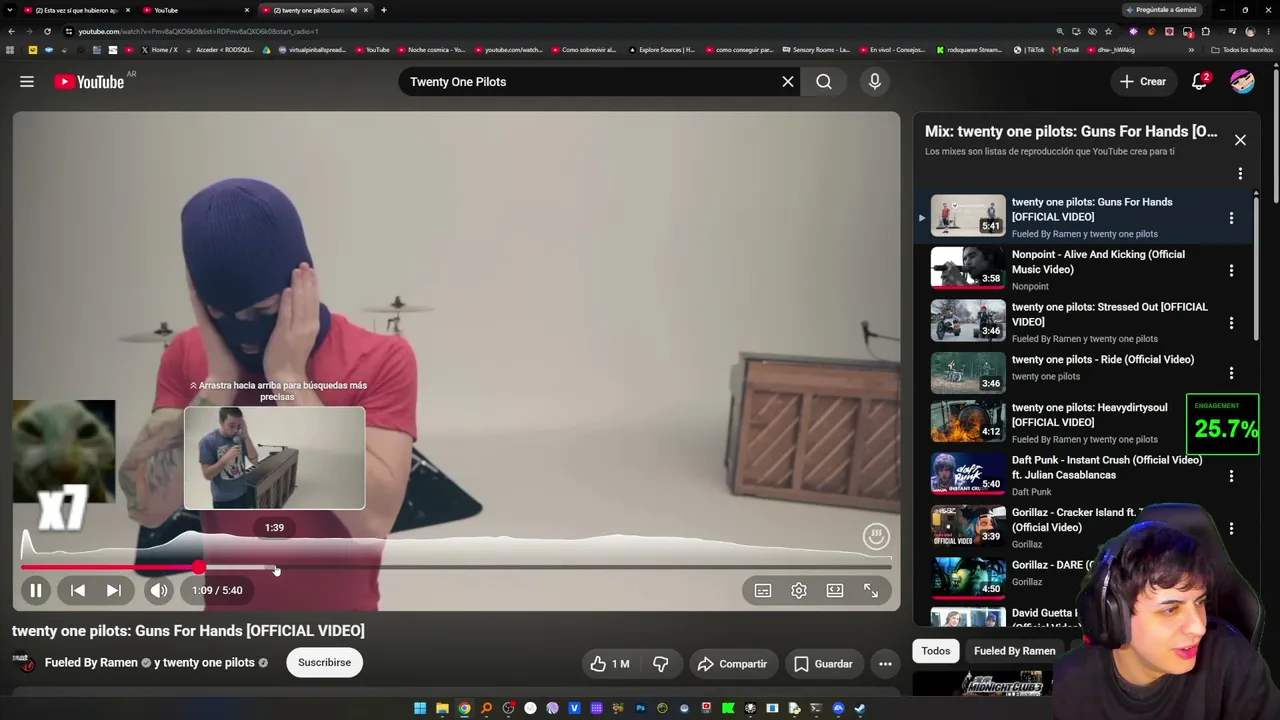Open options for Nonpoint Alive And Kicking
Screen dimensions: 1280x720
(1231, 270)
